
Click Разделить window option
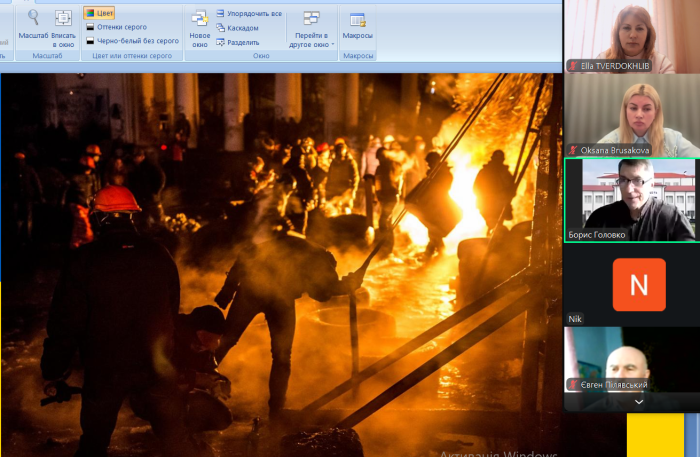[242, 42]
